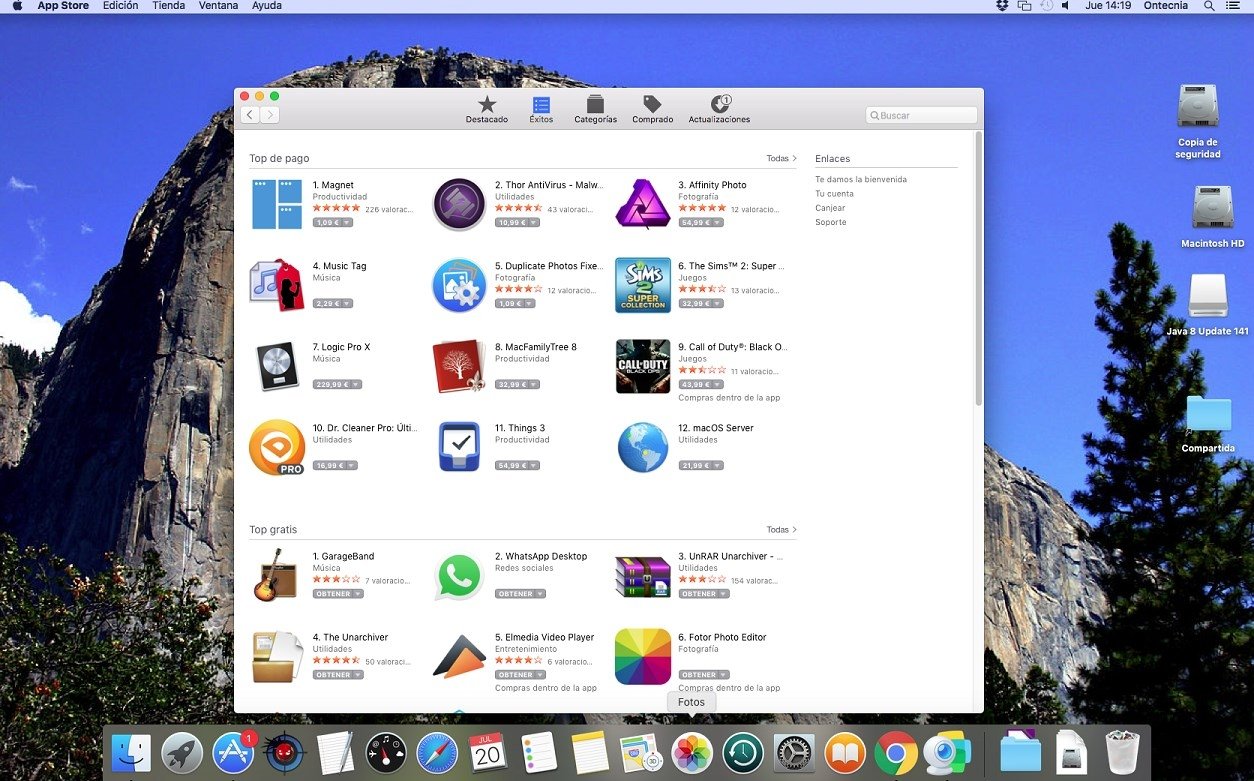
Task: Open the Soporte link under Enlaces
Action: click(x=830, y=222)
